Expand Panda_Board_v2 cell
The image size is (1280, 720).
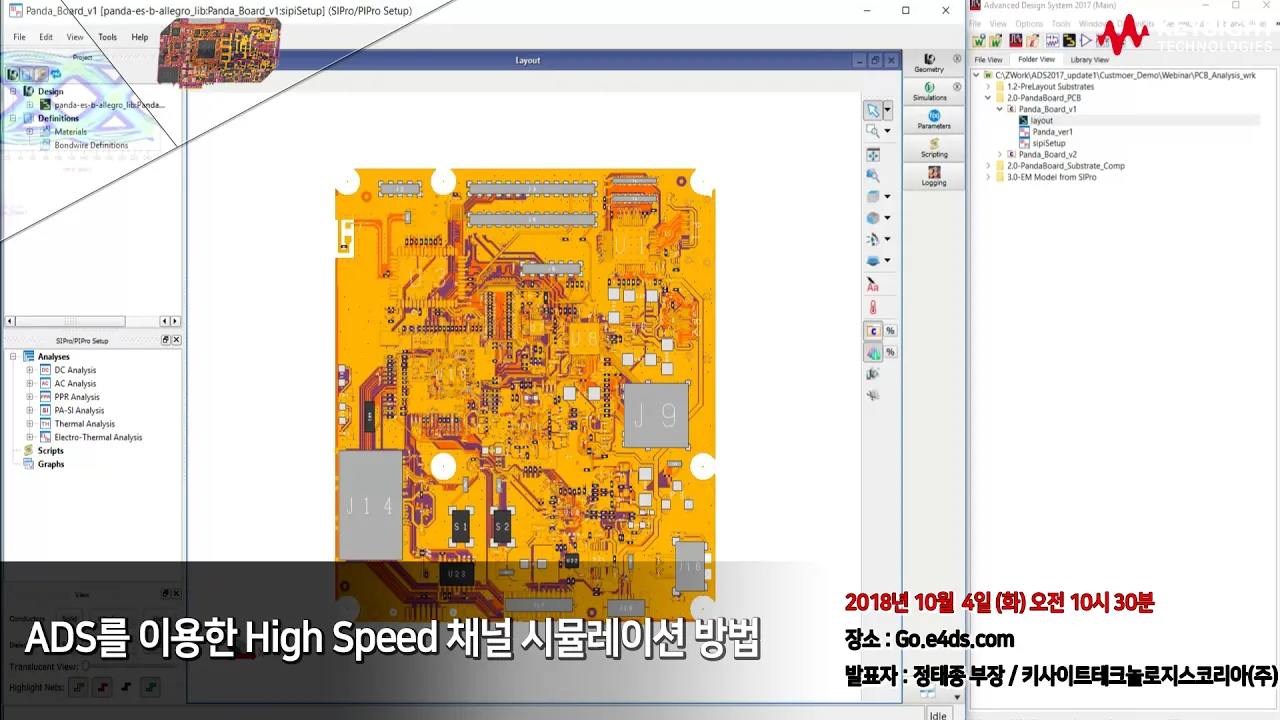1000,155
